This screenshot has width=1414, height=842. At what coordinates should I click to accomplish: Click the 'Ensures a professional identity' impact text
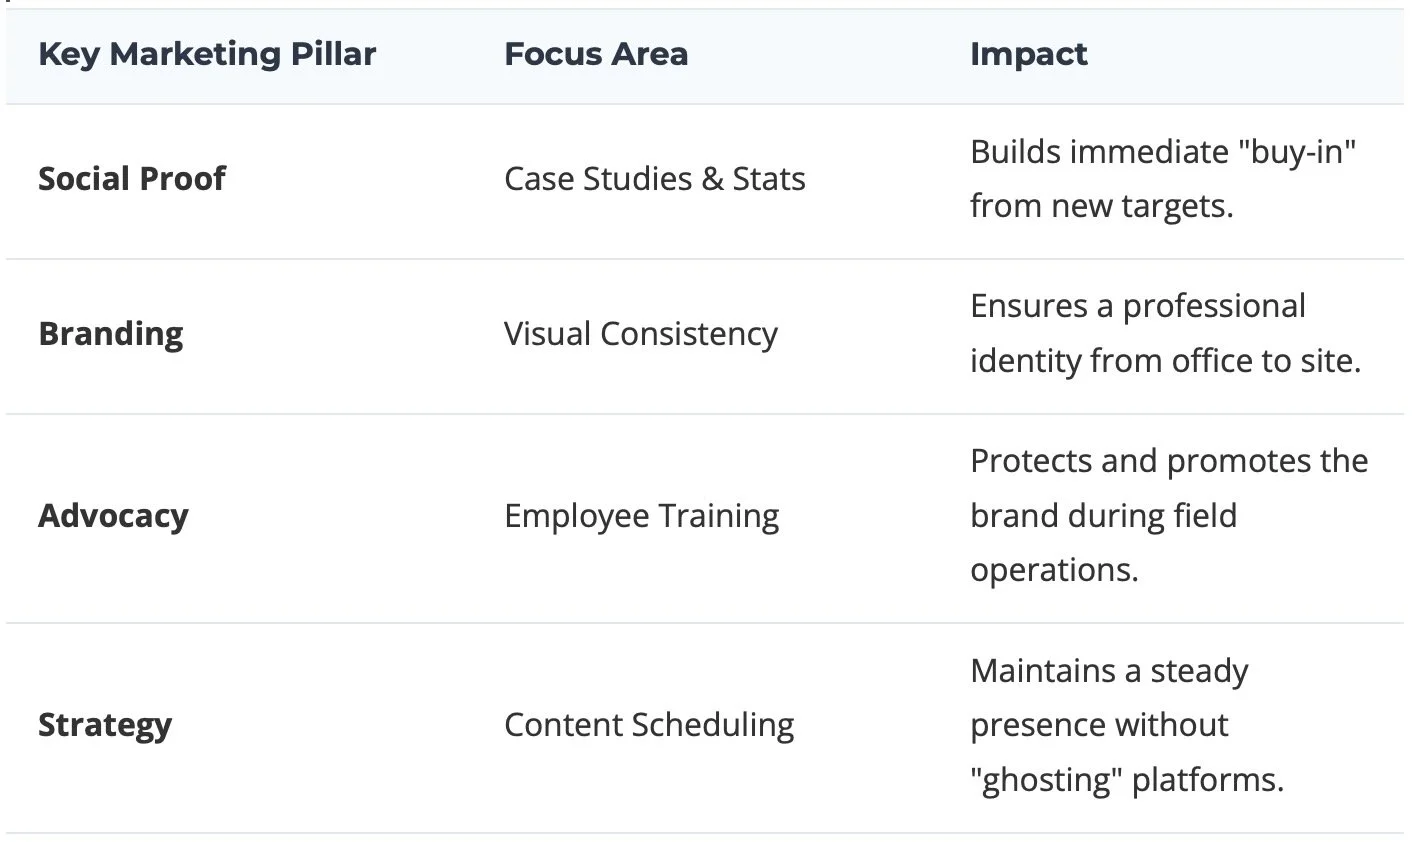click(1166, 334)
